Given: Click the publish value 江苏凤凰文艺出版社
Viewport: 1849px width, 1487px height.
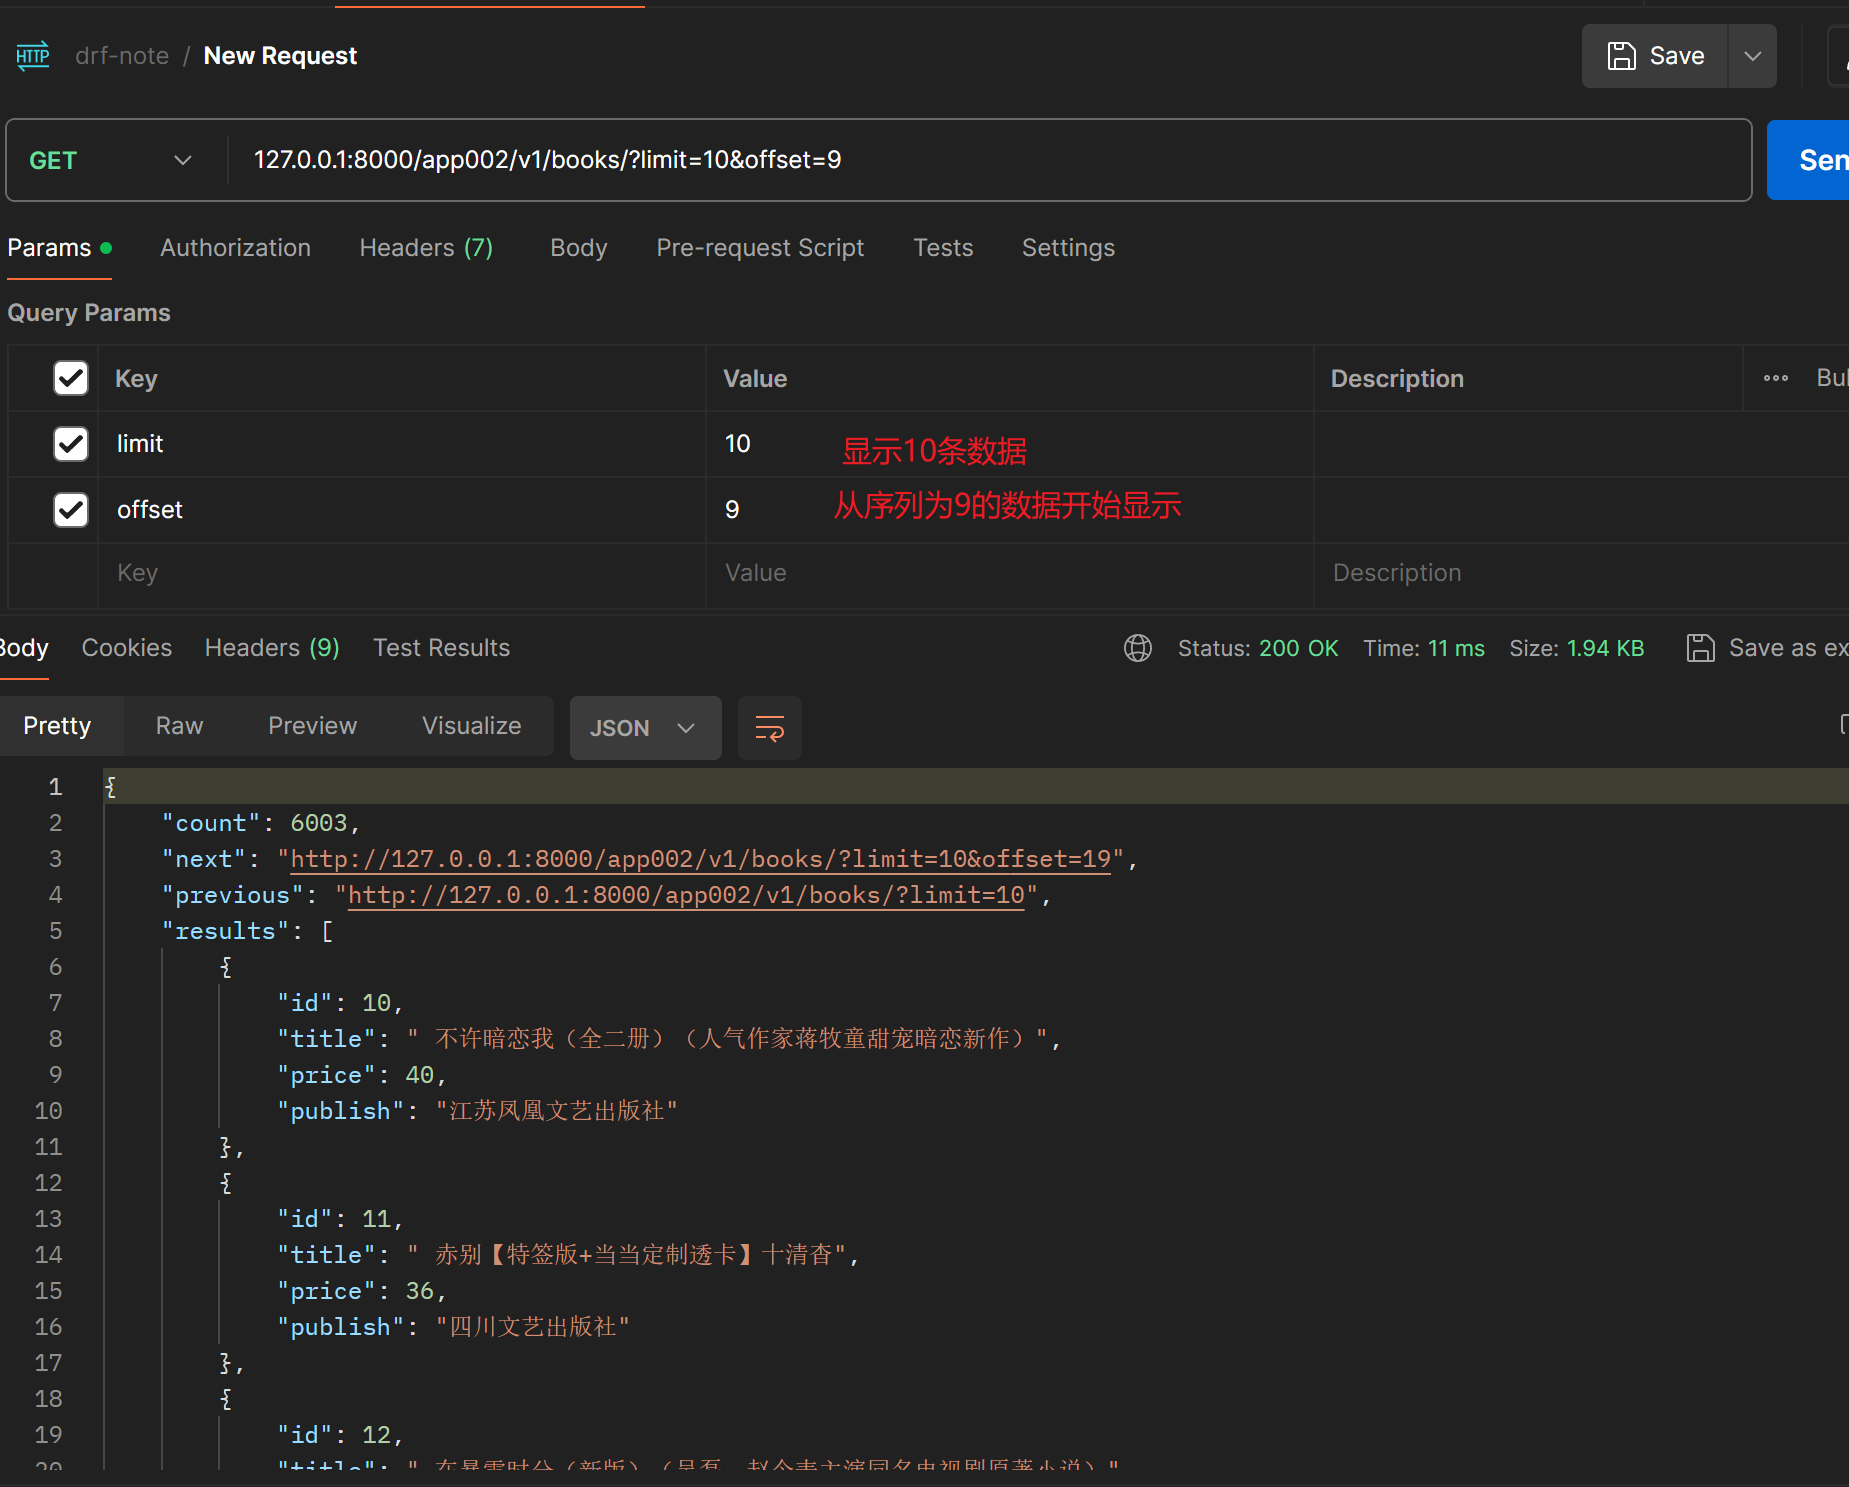Looking at the screenshot, I should (557, 1111).
